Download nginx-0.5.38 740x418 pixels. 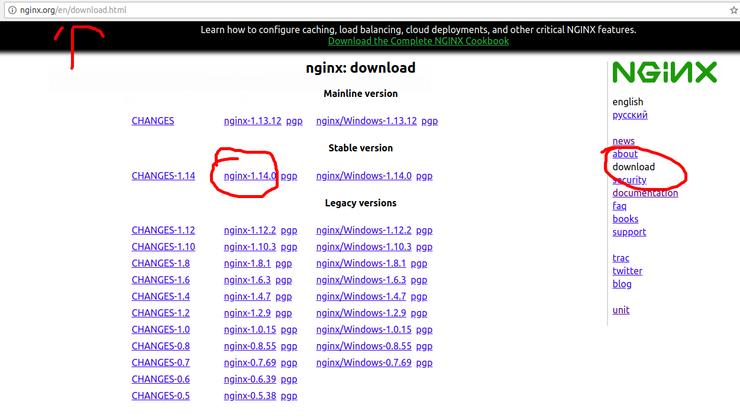250,395
